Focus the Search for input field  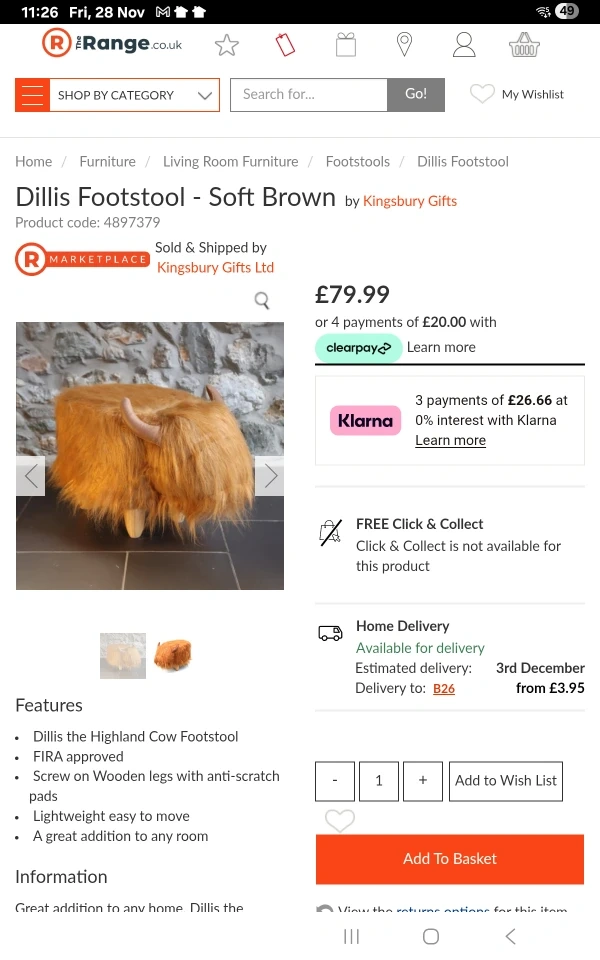click(309, 95)
